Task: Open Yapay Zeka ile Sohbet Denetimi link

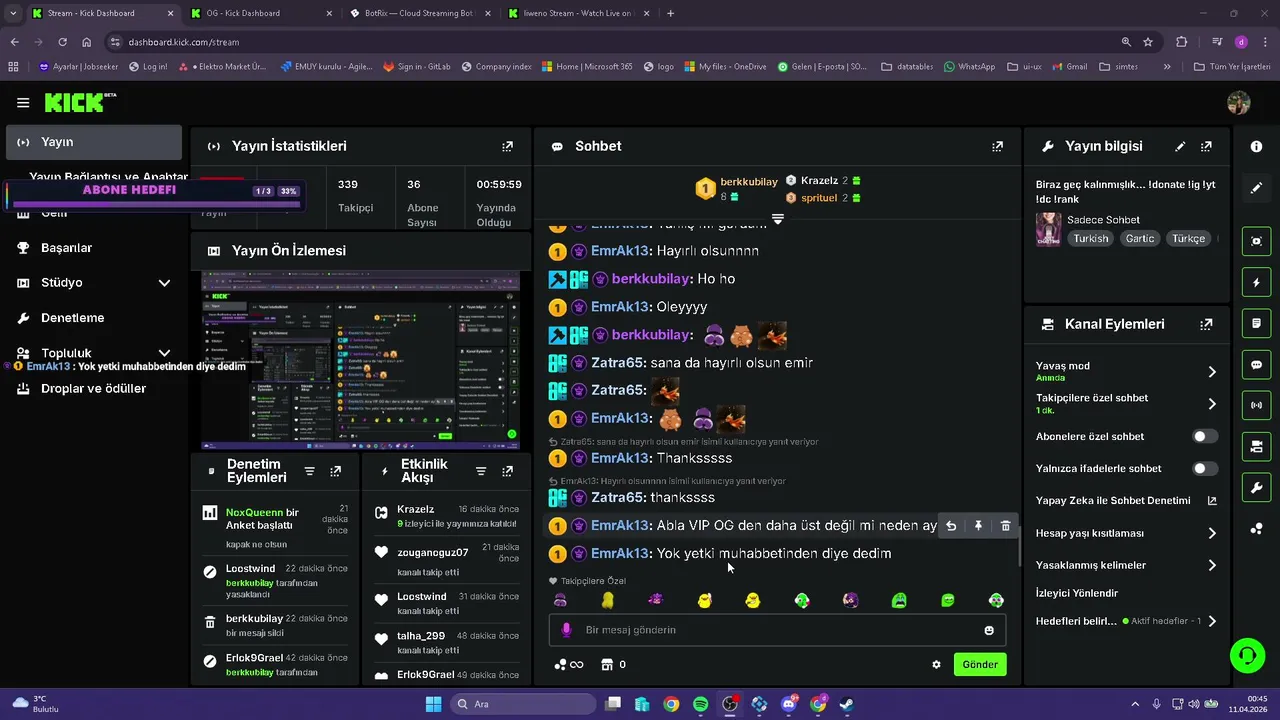Action: coord(1126,501)
